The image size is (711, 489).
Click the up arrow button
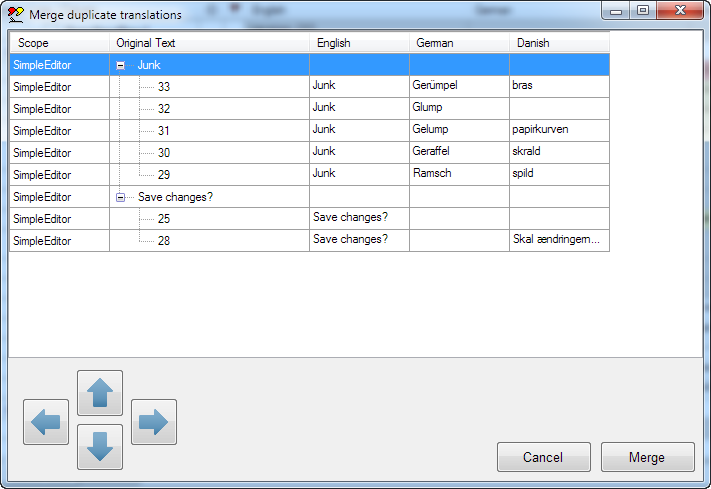point(100,393)
